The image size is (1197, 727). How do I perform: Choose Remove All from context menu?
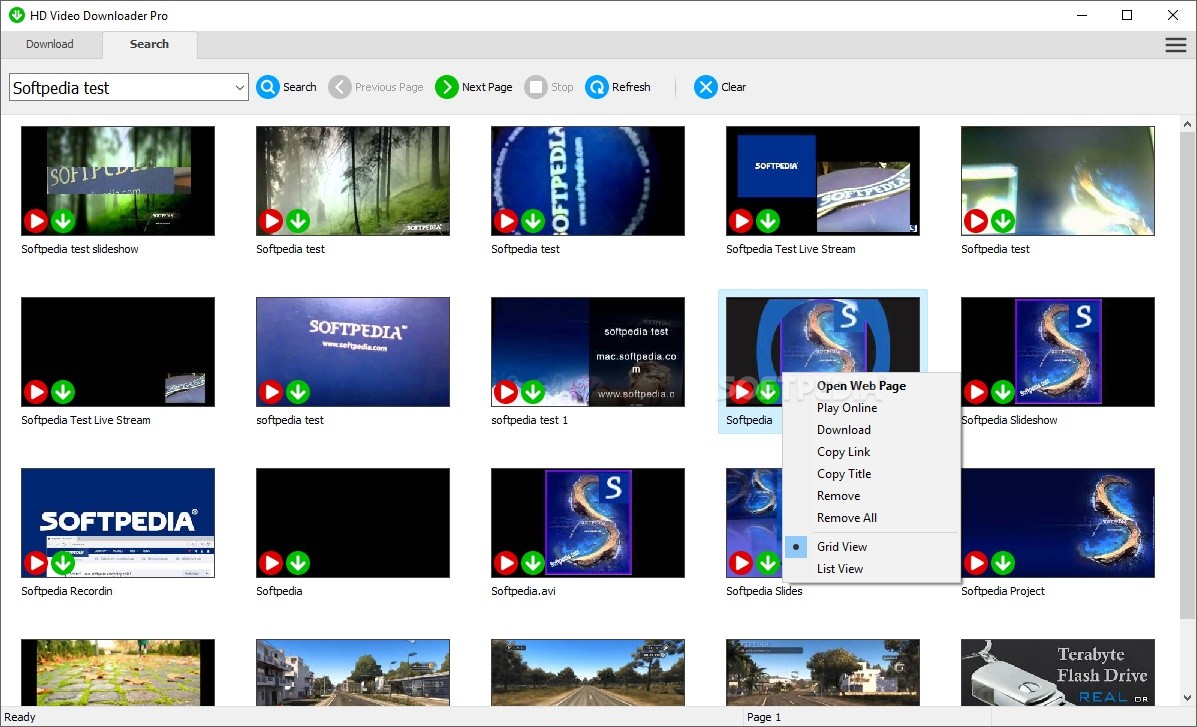point(847,519)
